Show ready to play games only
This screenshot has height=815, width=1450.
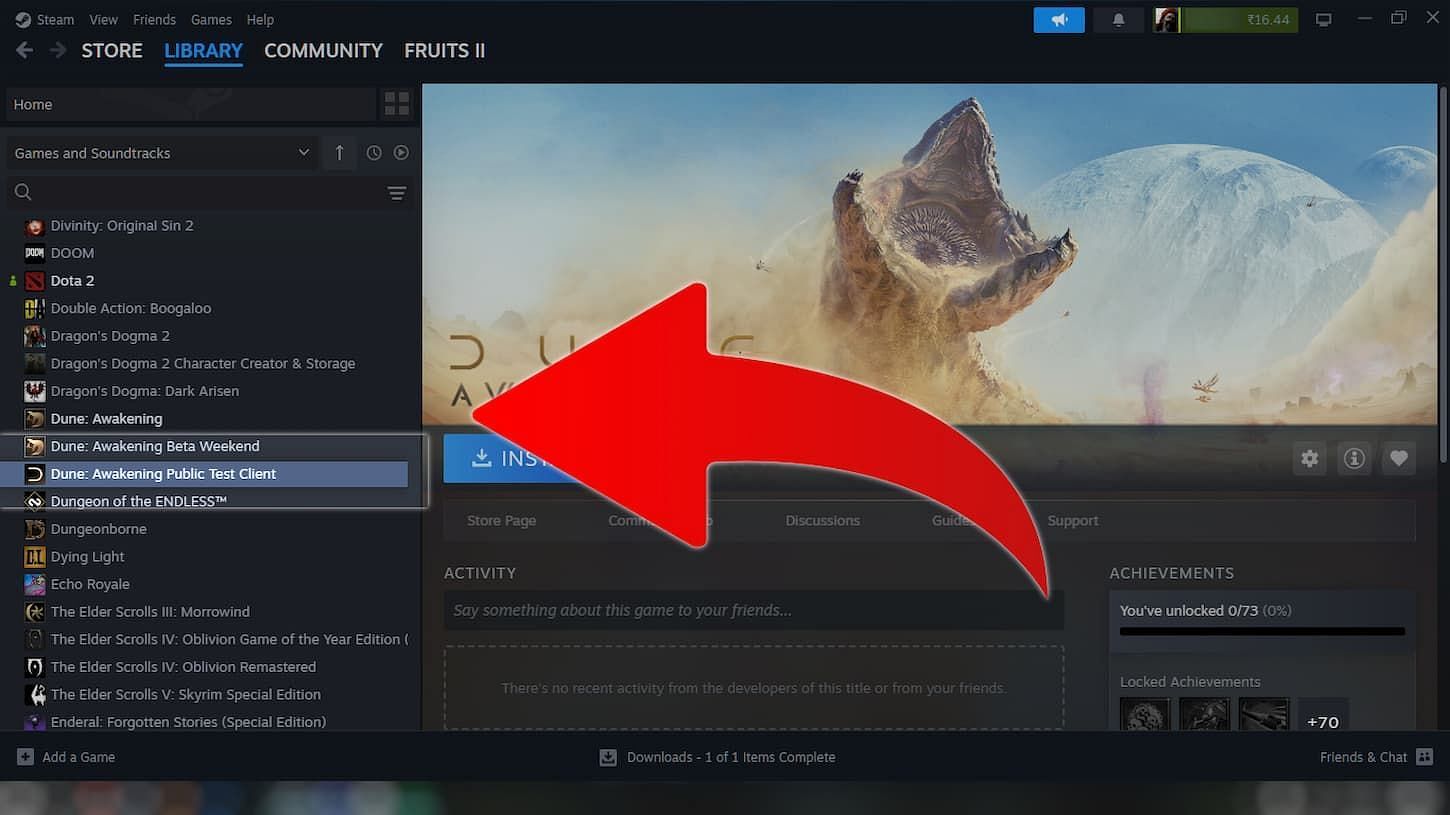tap(401, 153)
